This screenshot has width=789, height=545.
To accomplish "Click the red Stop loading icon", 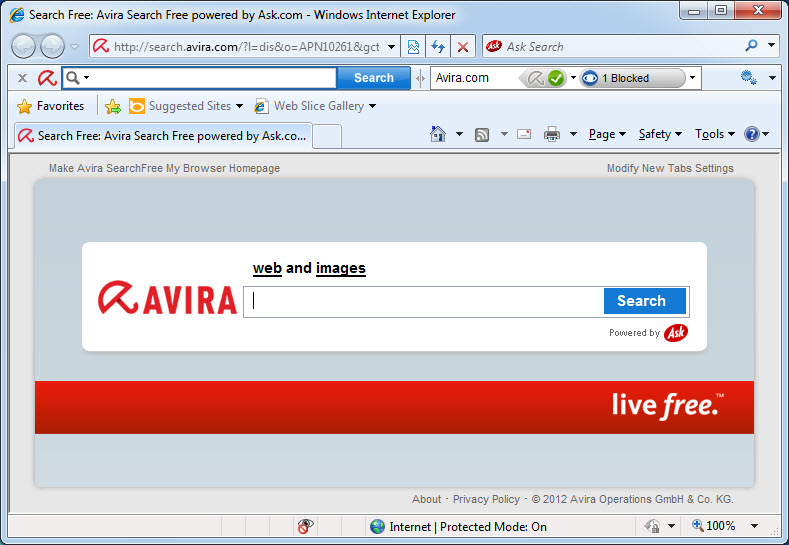I will (x=463, y=47).
